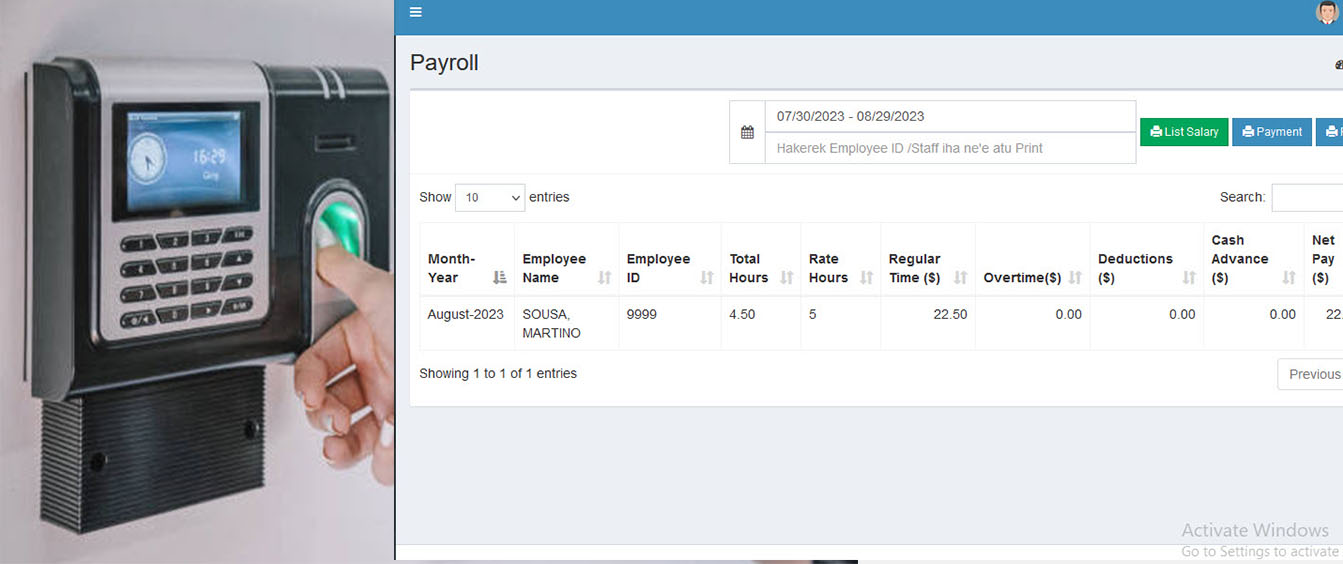Sort by Total Hours column sort icon
The height and width of the screenshot is (564, 1343).
[x=787, y=278]
